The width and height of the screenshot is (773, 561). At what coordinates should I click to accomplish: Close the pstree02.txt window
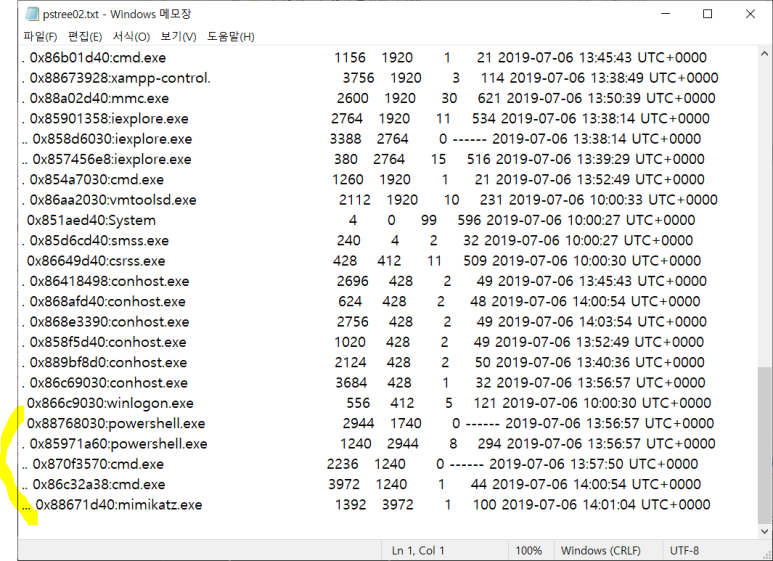tap(750, 14)
